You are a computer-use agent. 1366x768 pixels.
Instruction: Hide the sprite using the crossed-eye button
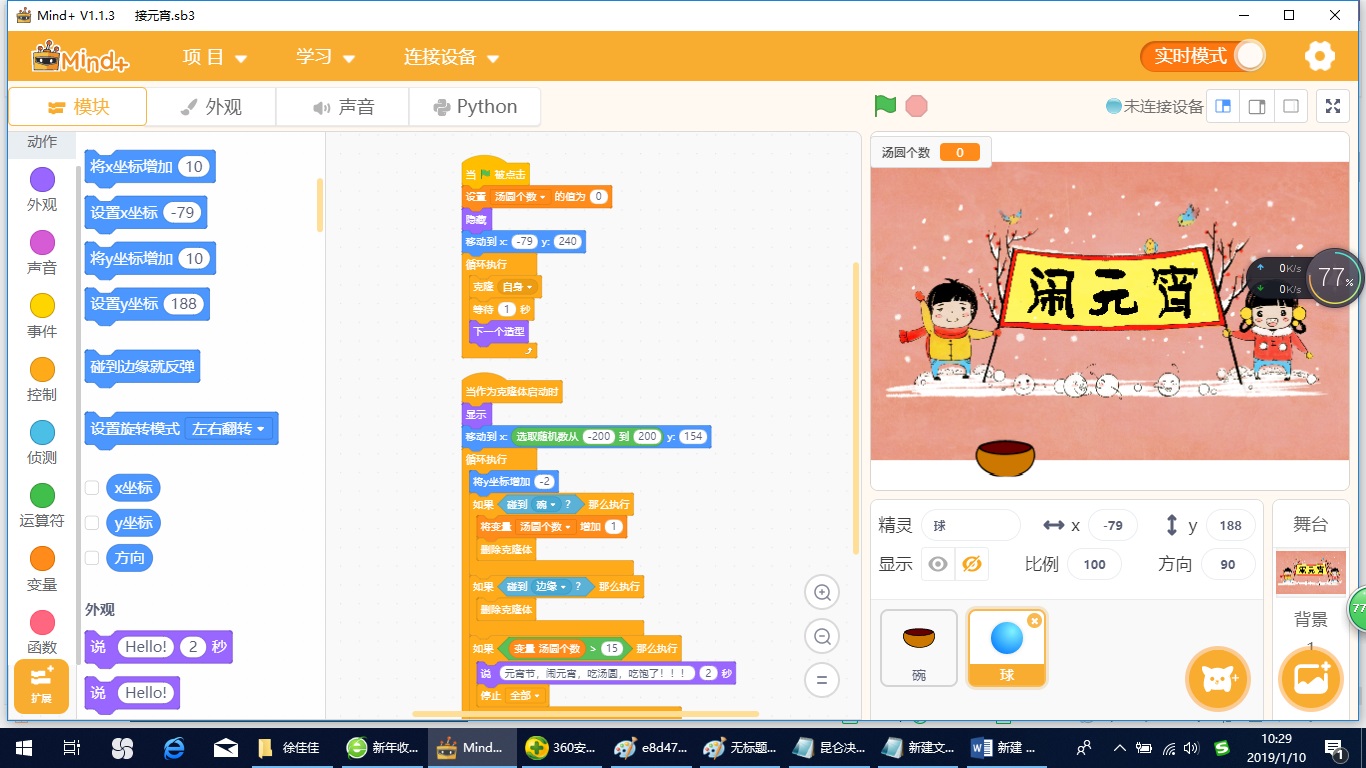971,564
